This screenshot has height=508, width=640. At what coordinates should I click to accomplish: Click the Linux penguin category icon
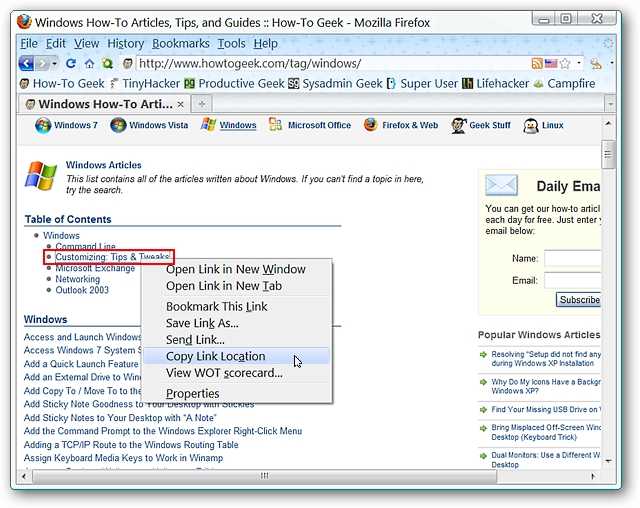pos(531,126)
